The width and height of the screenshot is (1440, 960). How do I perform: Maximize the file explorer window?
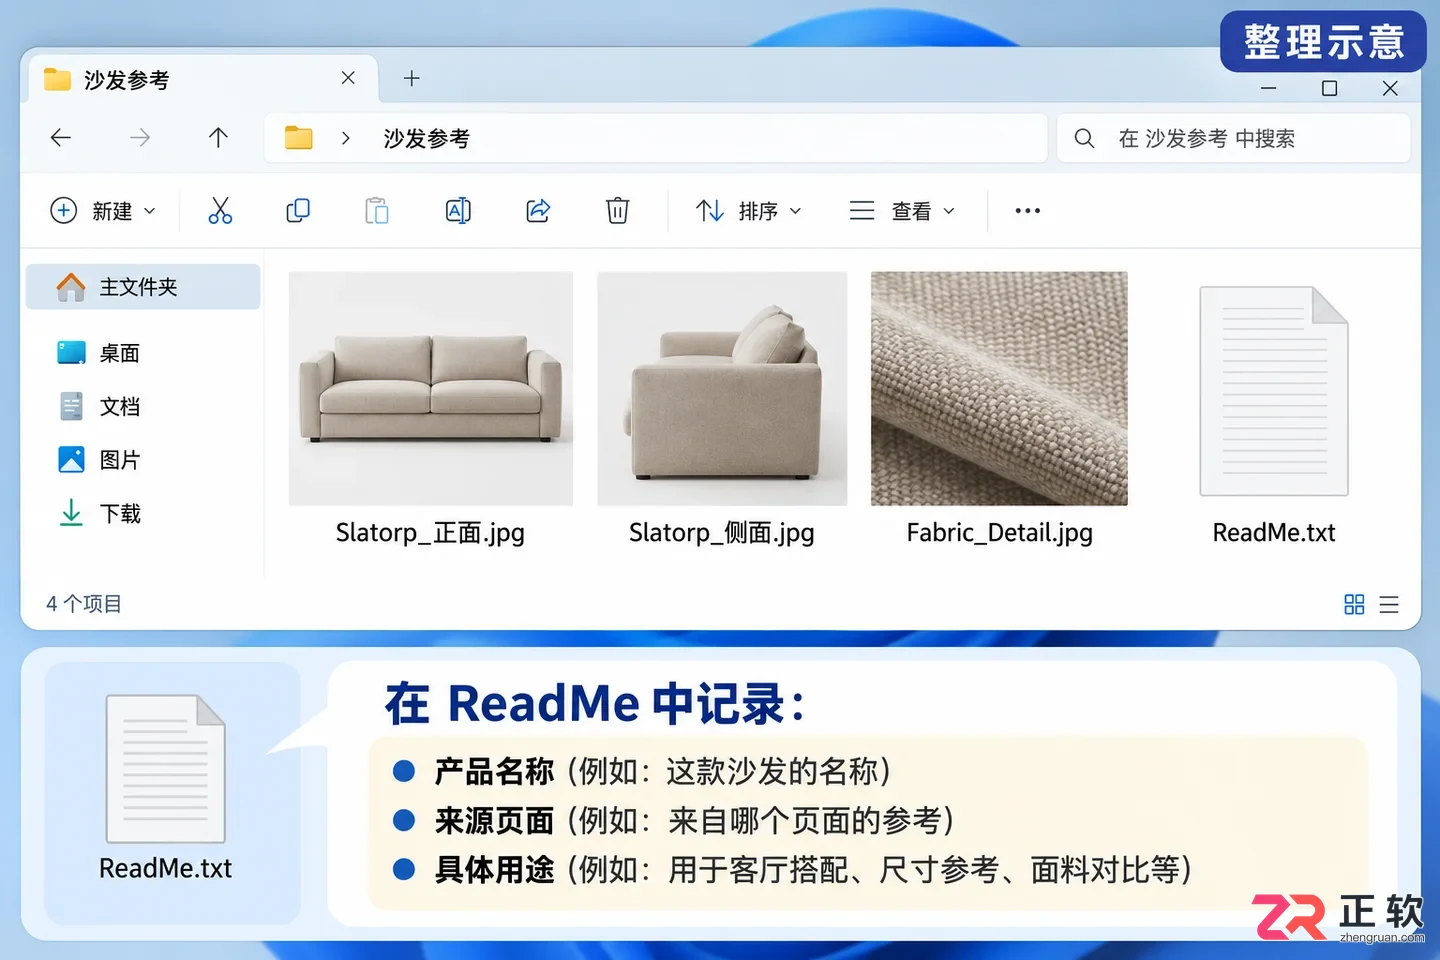tap(1329, 88)
